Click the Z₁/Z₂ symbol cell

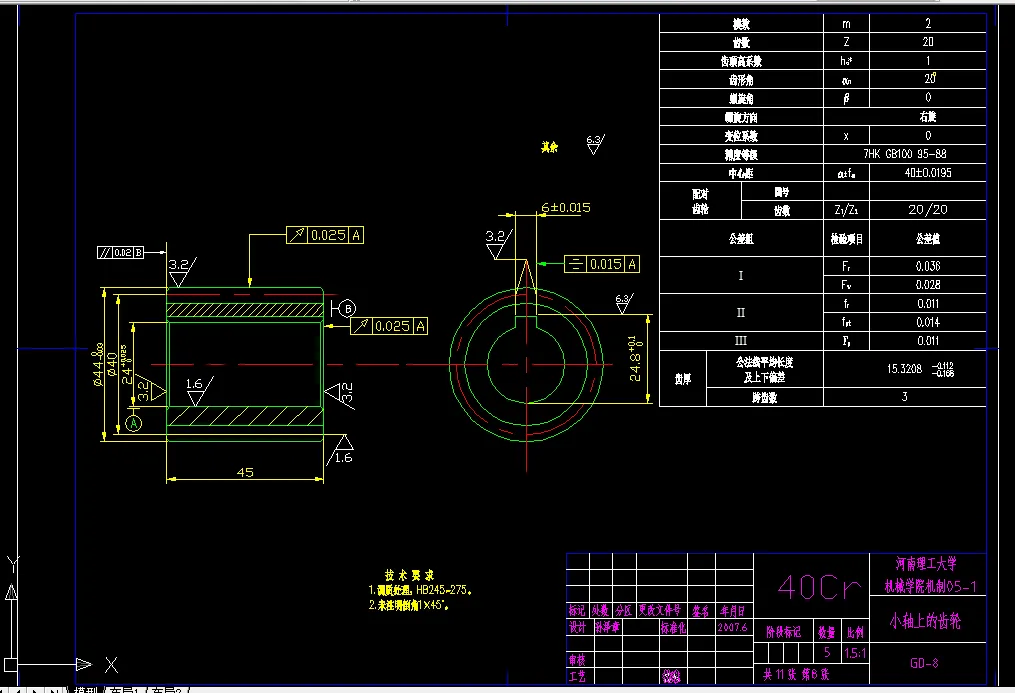[x=846, y=210]
